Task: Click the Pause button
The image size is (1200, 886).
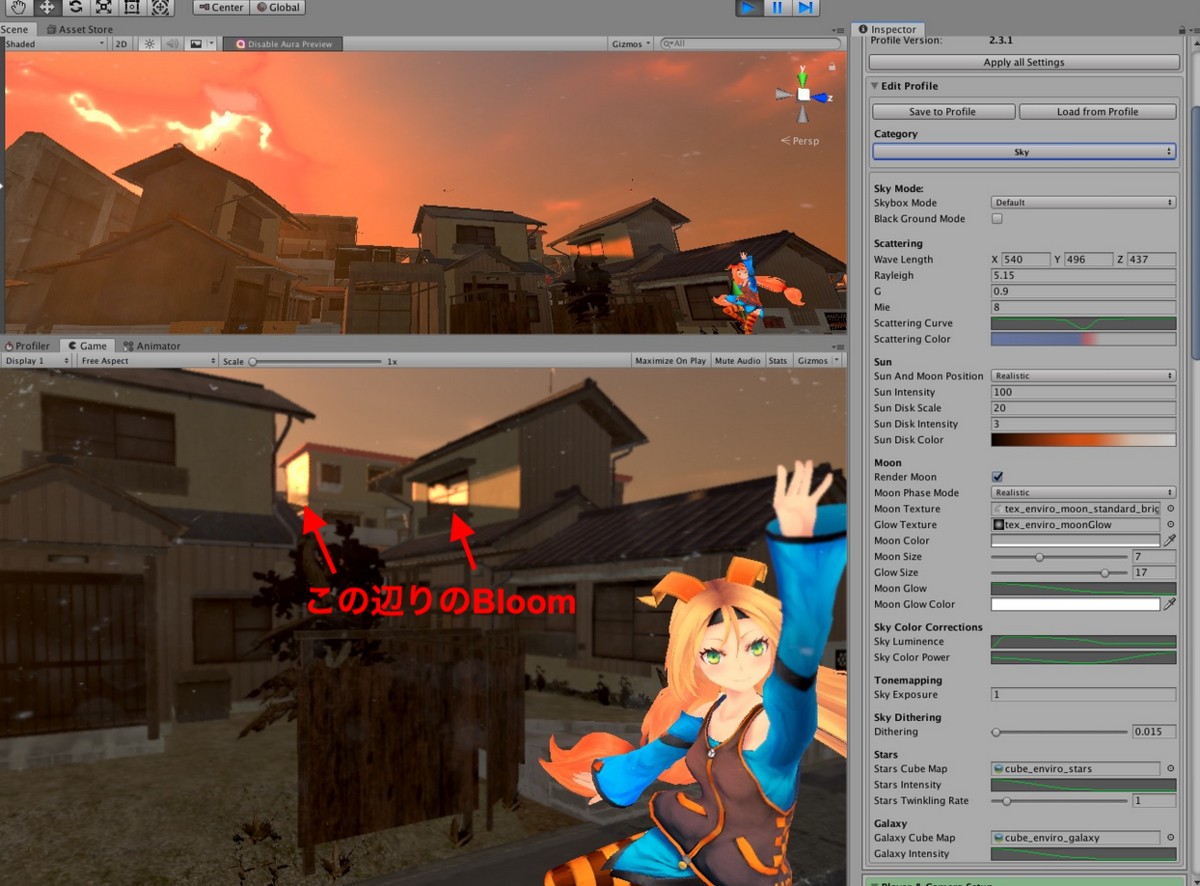Action: coord(777,7)
